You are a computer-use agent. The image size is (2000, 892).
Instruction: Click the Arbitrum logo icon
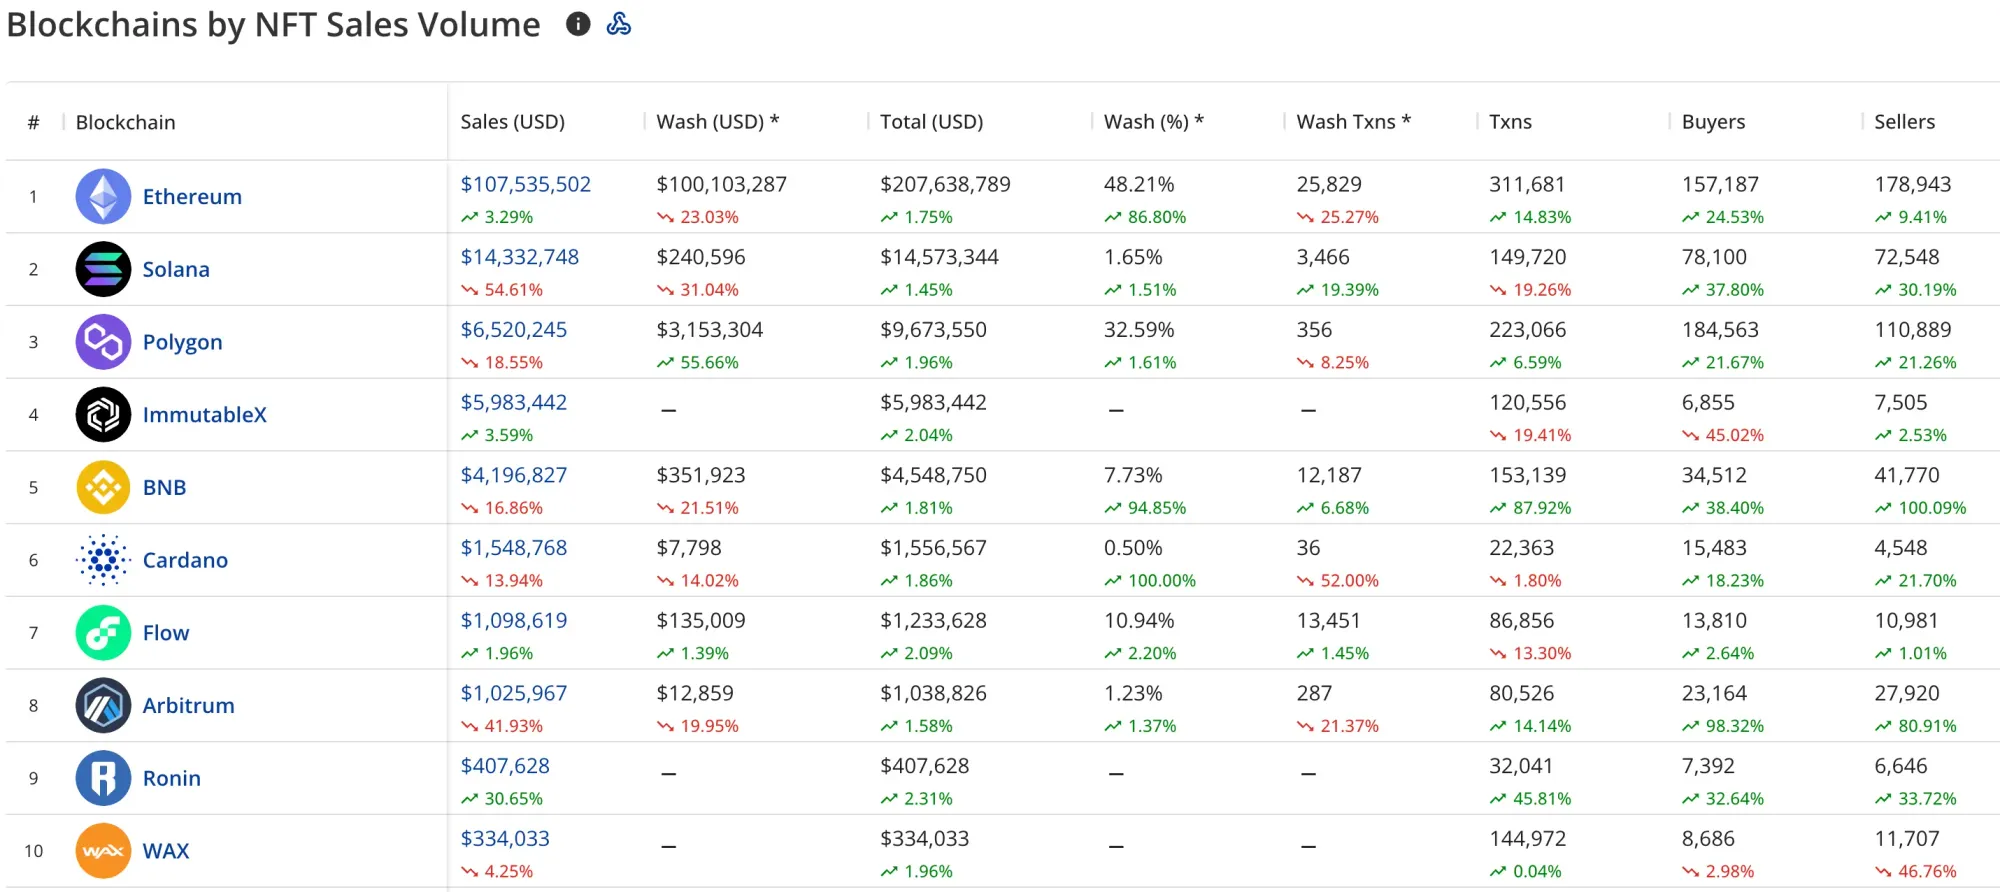pos(103,705)
